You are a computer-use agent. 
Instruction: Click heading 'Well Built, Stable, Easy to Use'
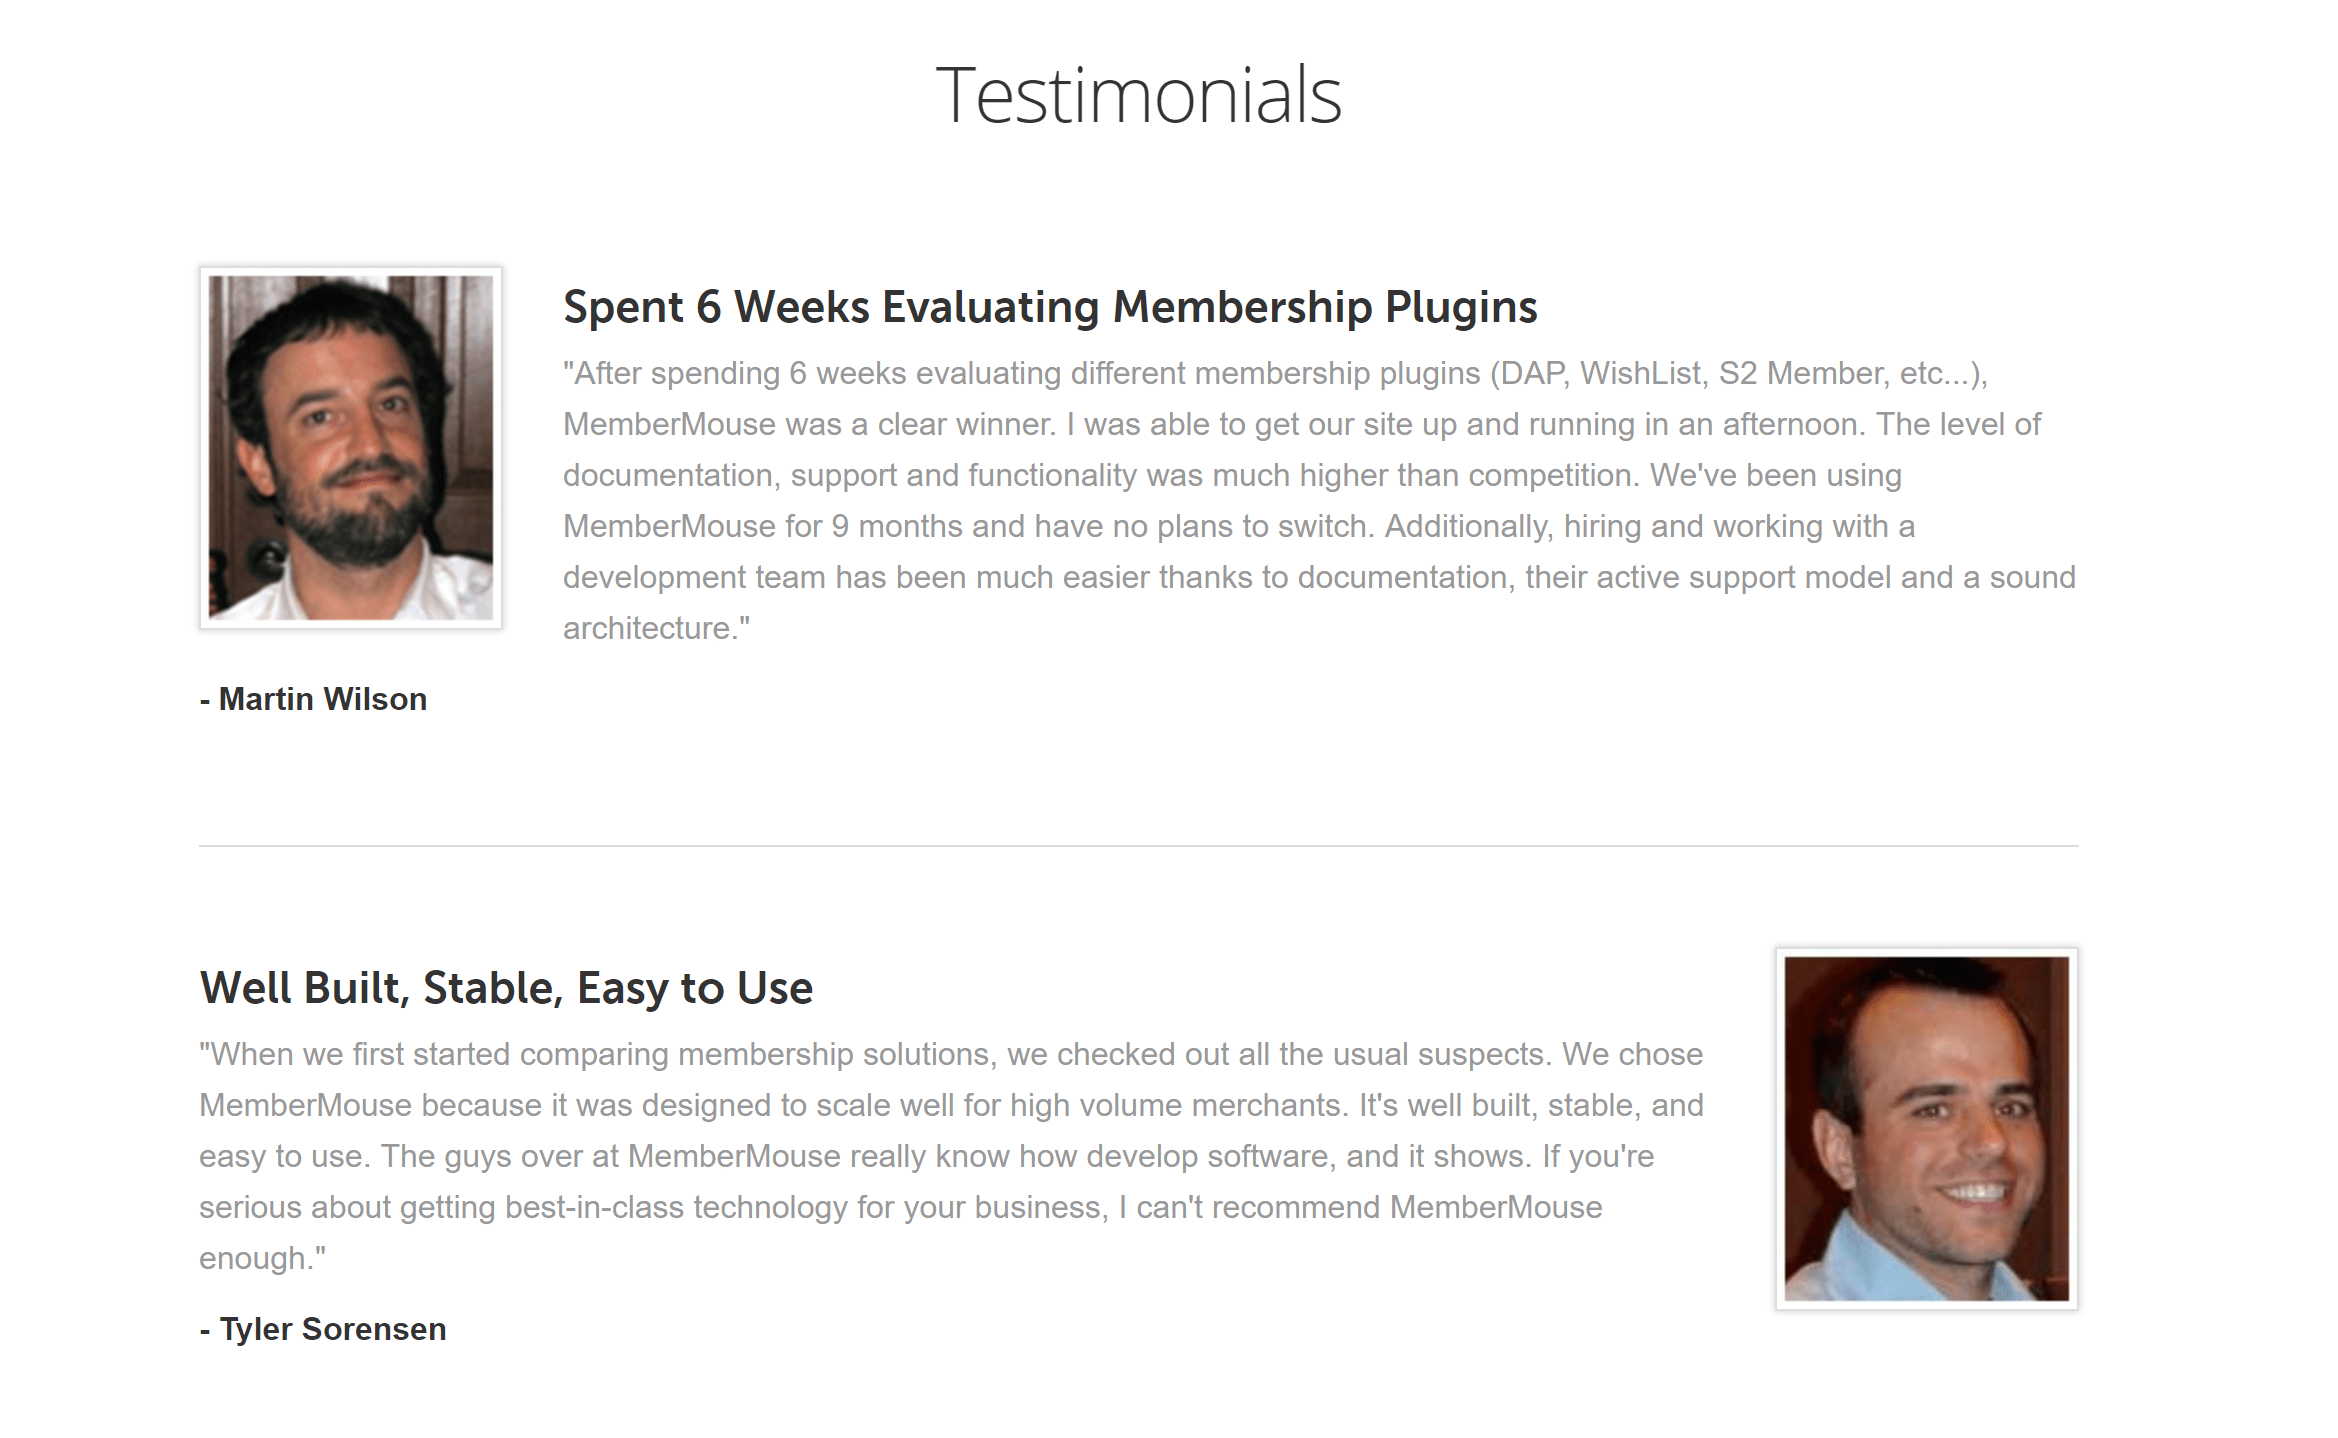coord(506,988)
